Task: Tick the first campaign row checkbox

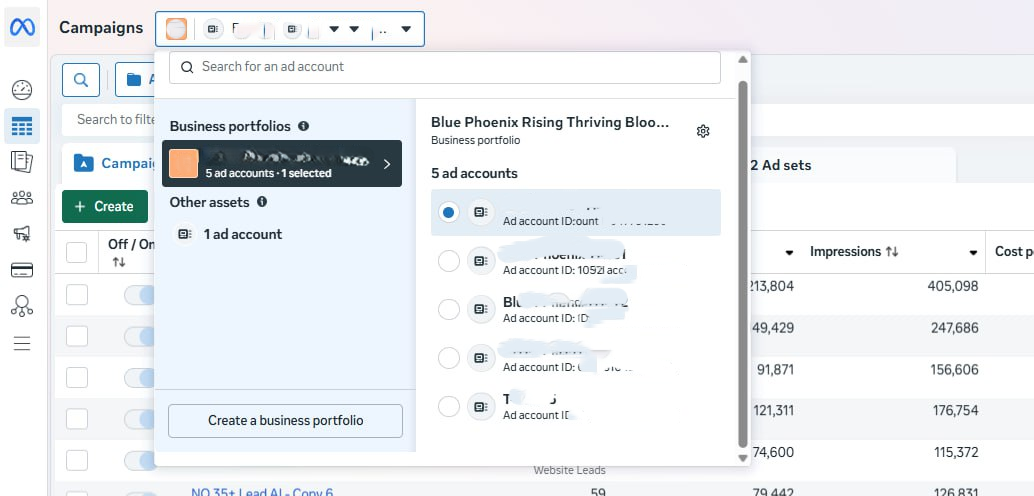Action: click(77, 295)
